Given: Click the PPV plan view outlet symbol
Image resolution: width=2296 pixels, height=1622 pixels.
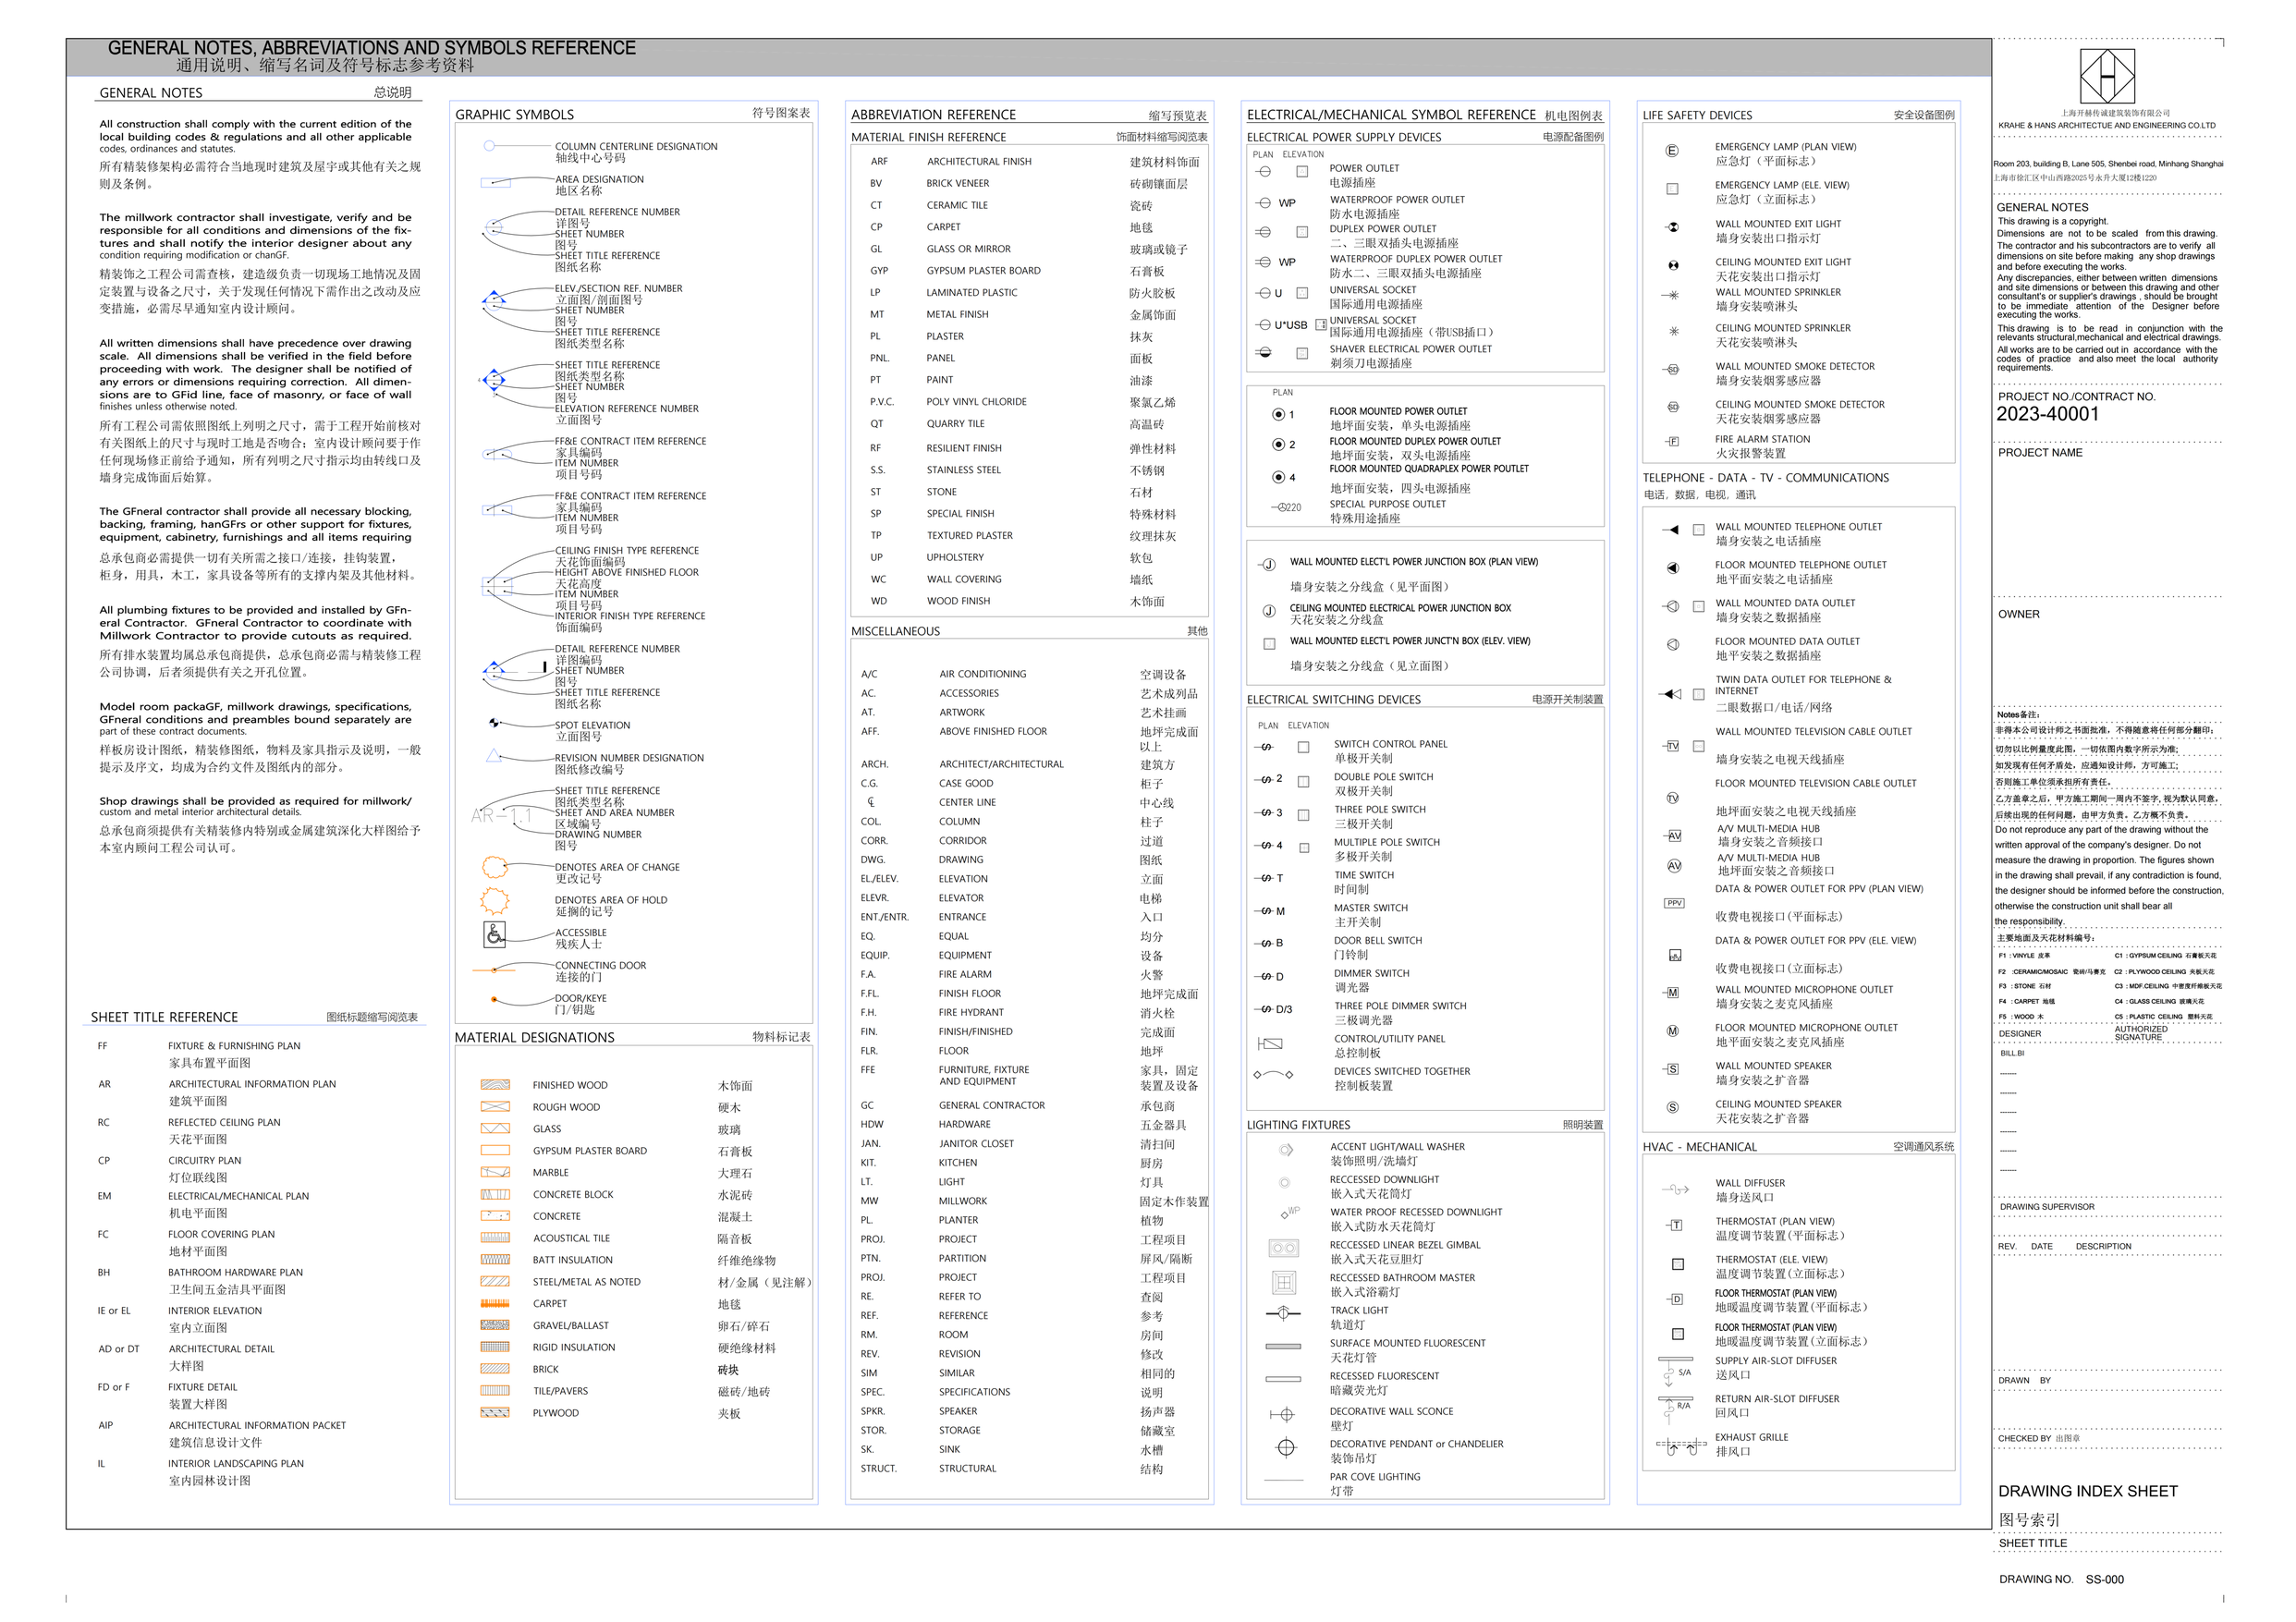Looking at the screenshot, I should (1674, 903).
